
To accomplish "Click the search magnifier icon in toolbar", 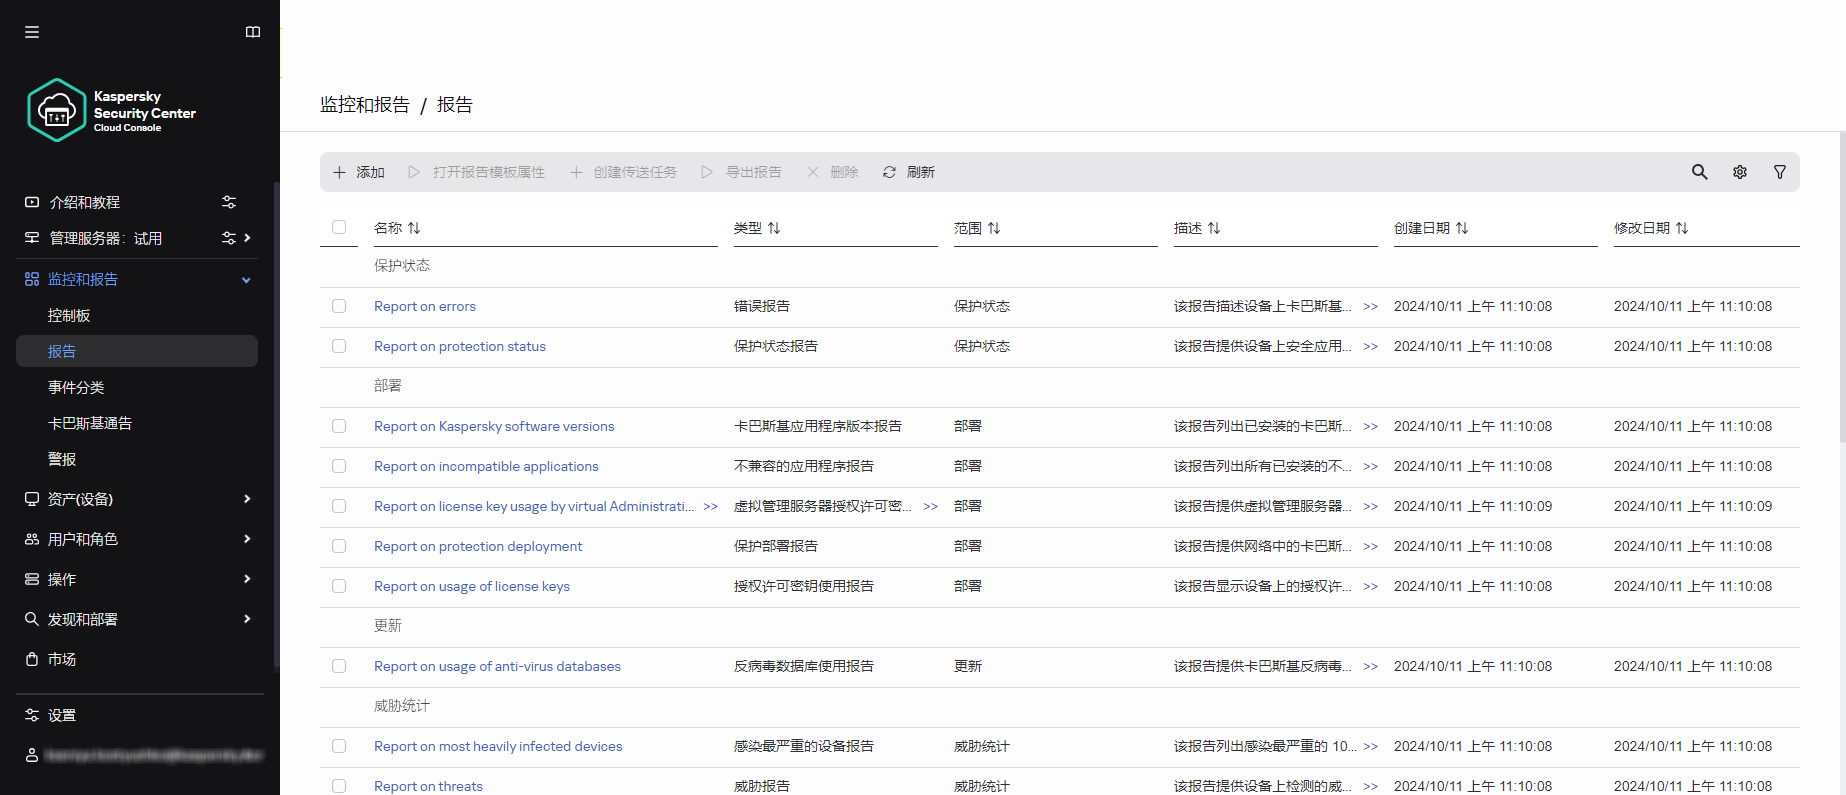I will pyautogui.click(x=1699, y=172).
